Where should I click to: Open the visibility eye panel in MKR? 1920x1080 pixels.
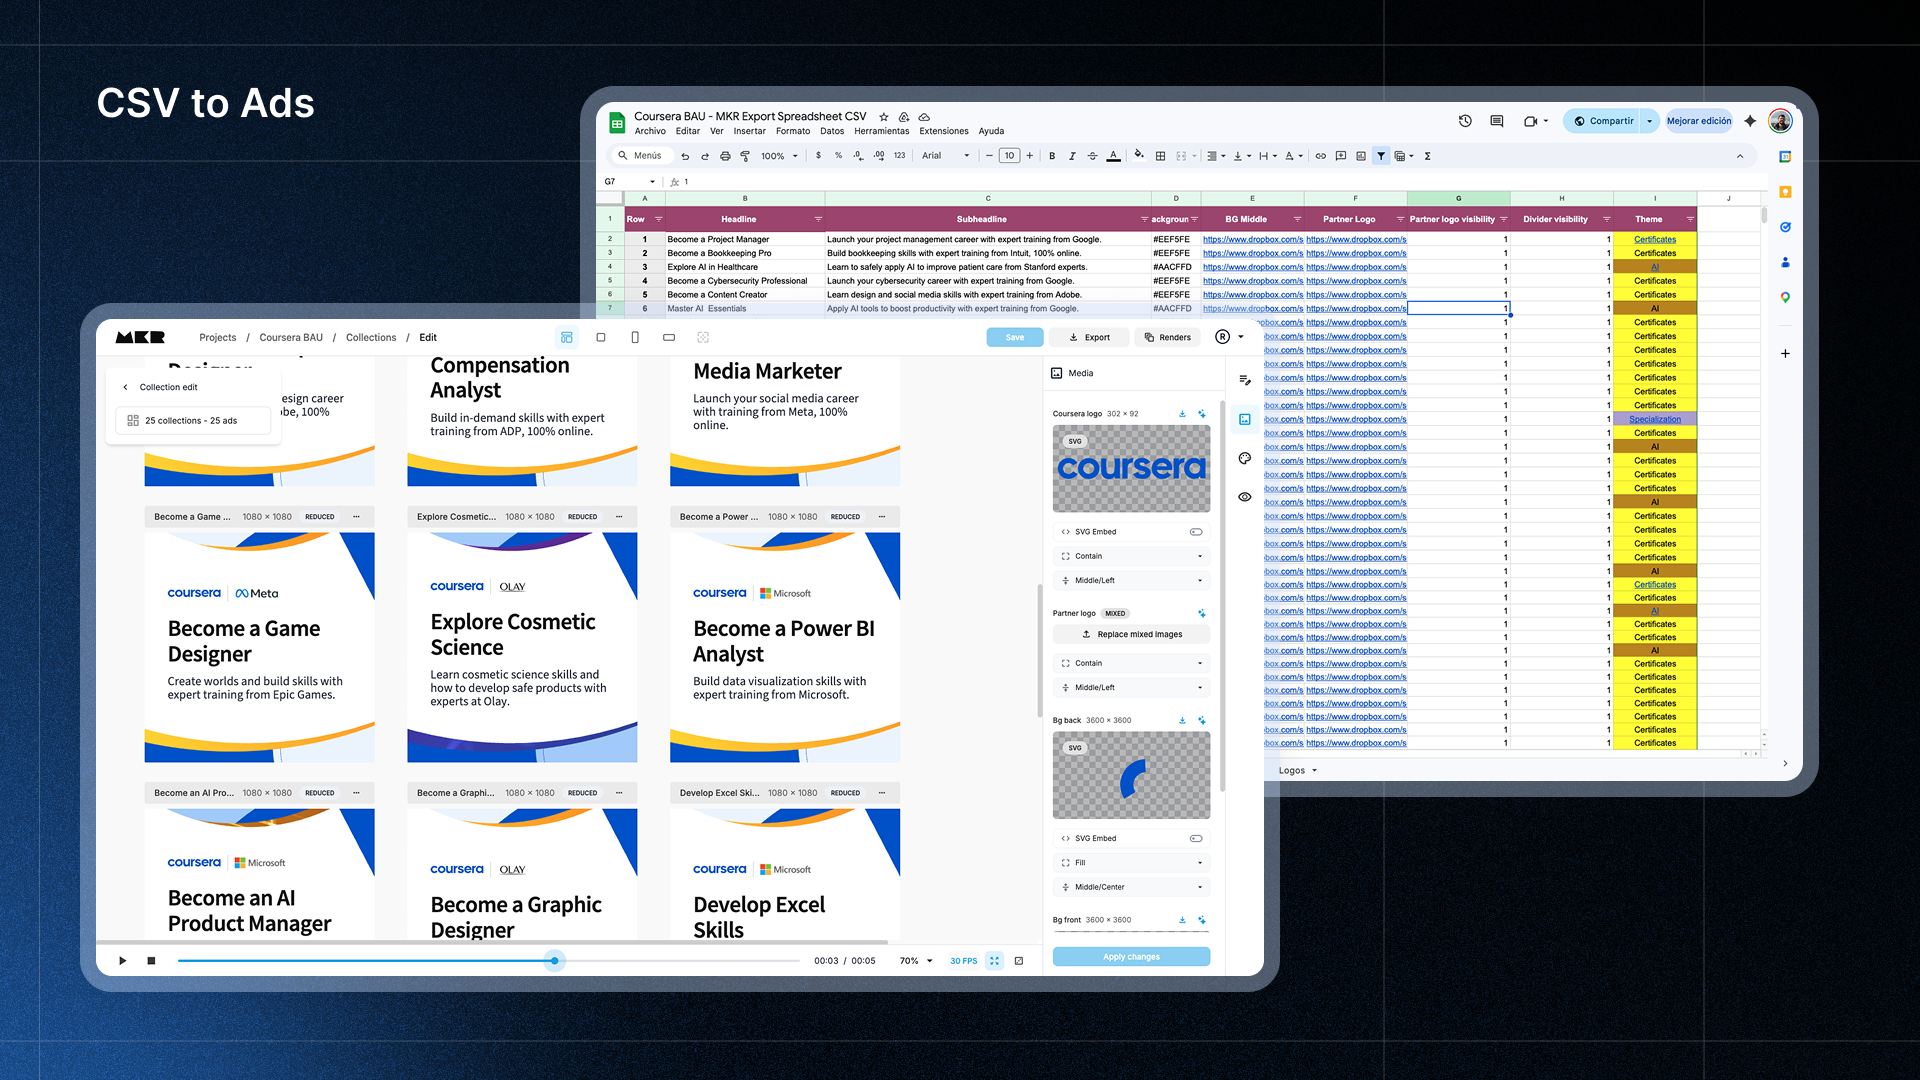(x=1245, y=497)
